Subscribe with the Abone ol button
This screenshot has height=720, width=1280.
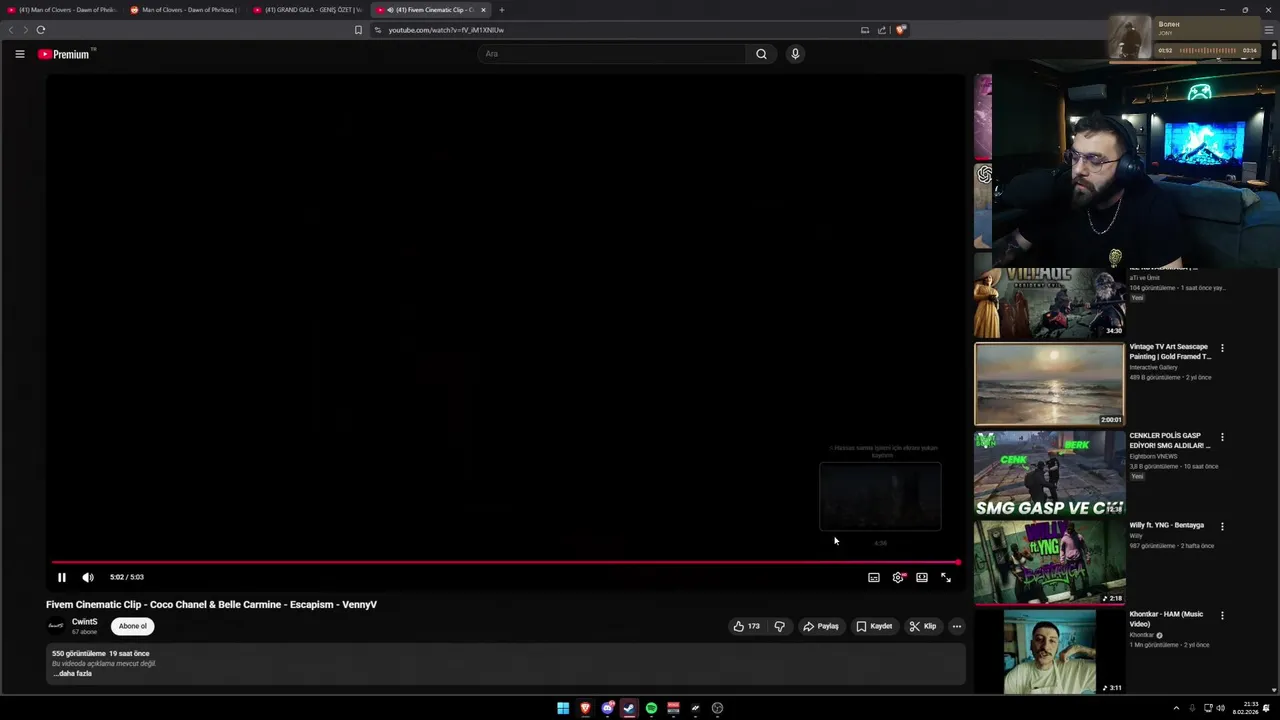pyautogui.click(x=133, y=626)
